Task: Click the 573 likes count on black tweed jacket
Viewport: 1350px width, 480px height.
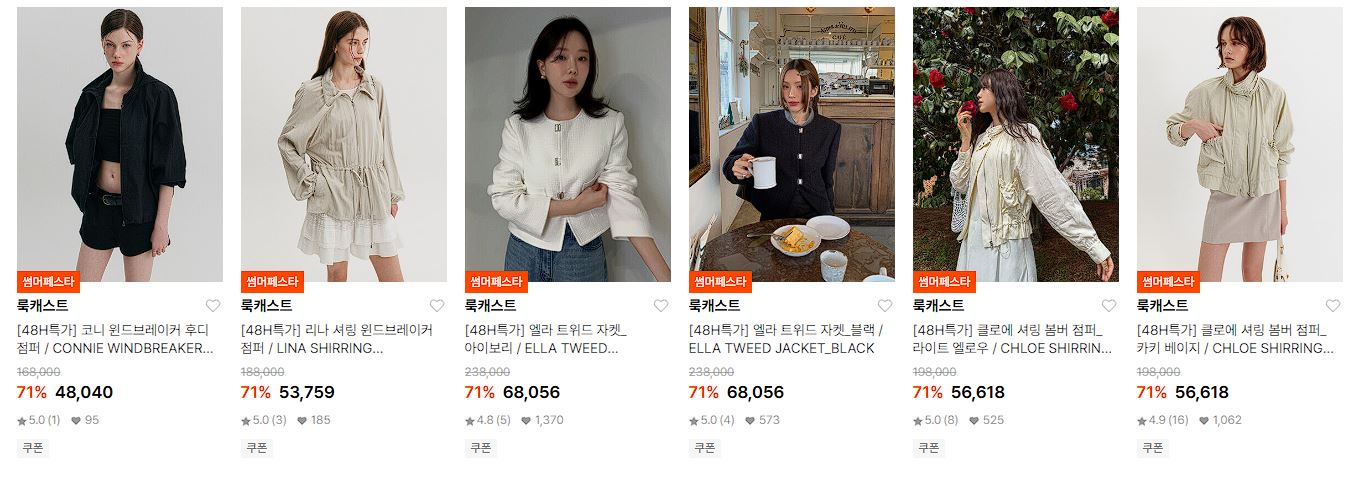Action: (x=762, y=421)
